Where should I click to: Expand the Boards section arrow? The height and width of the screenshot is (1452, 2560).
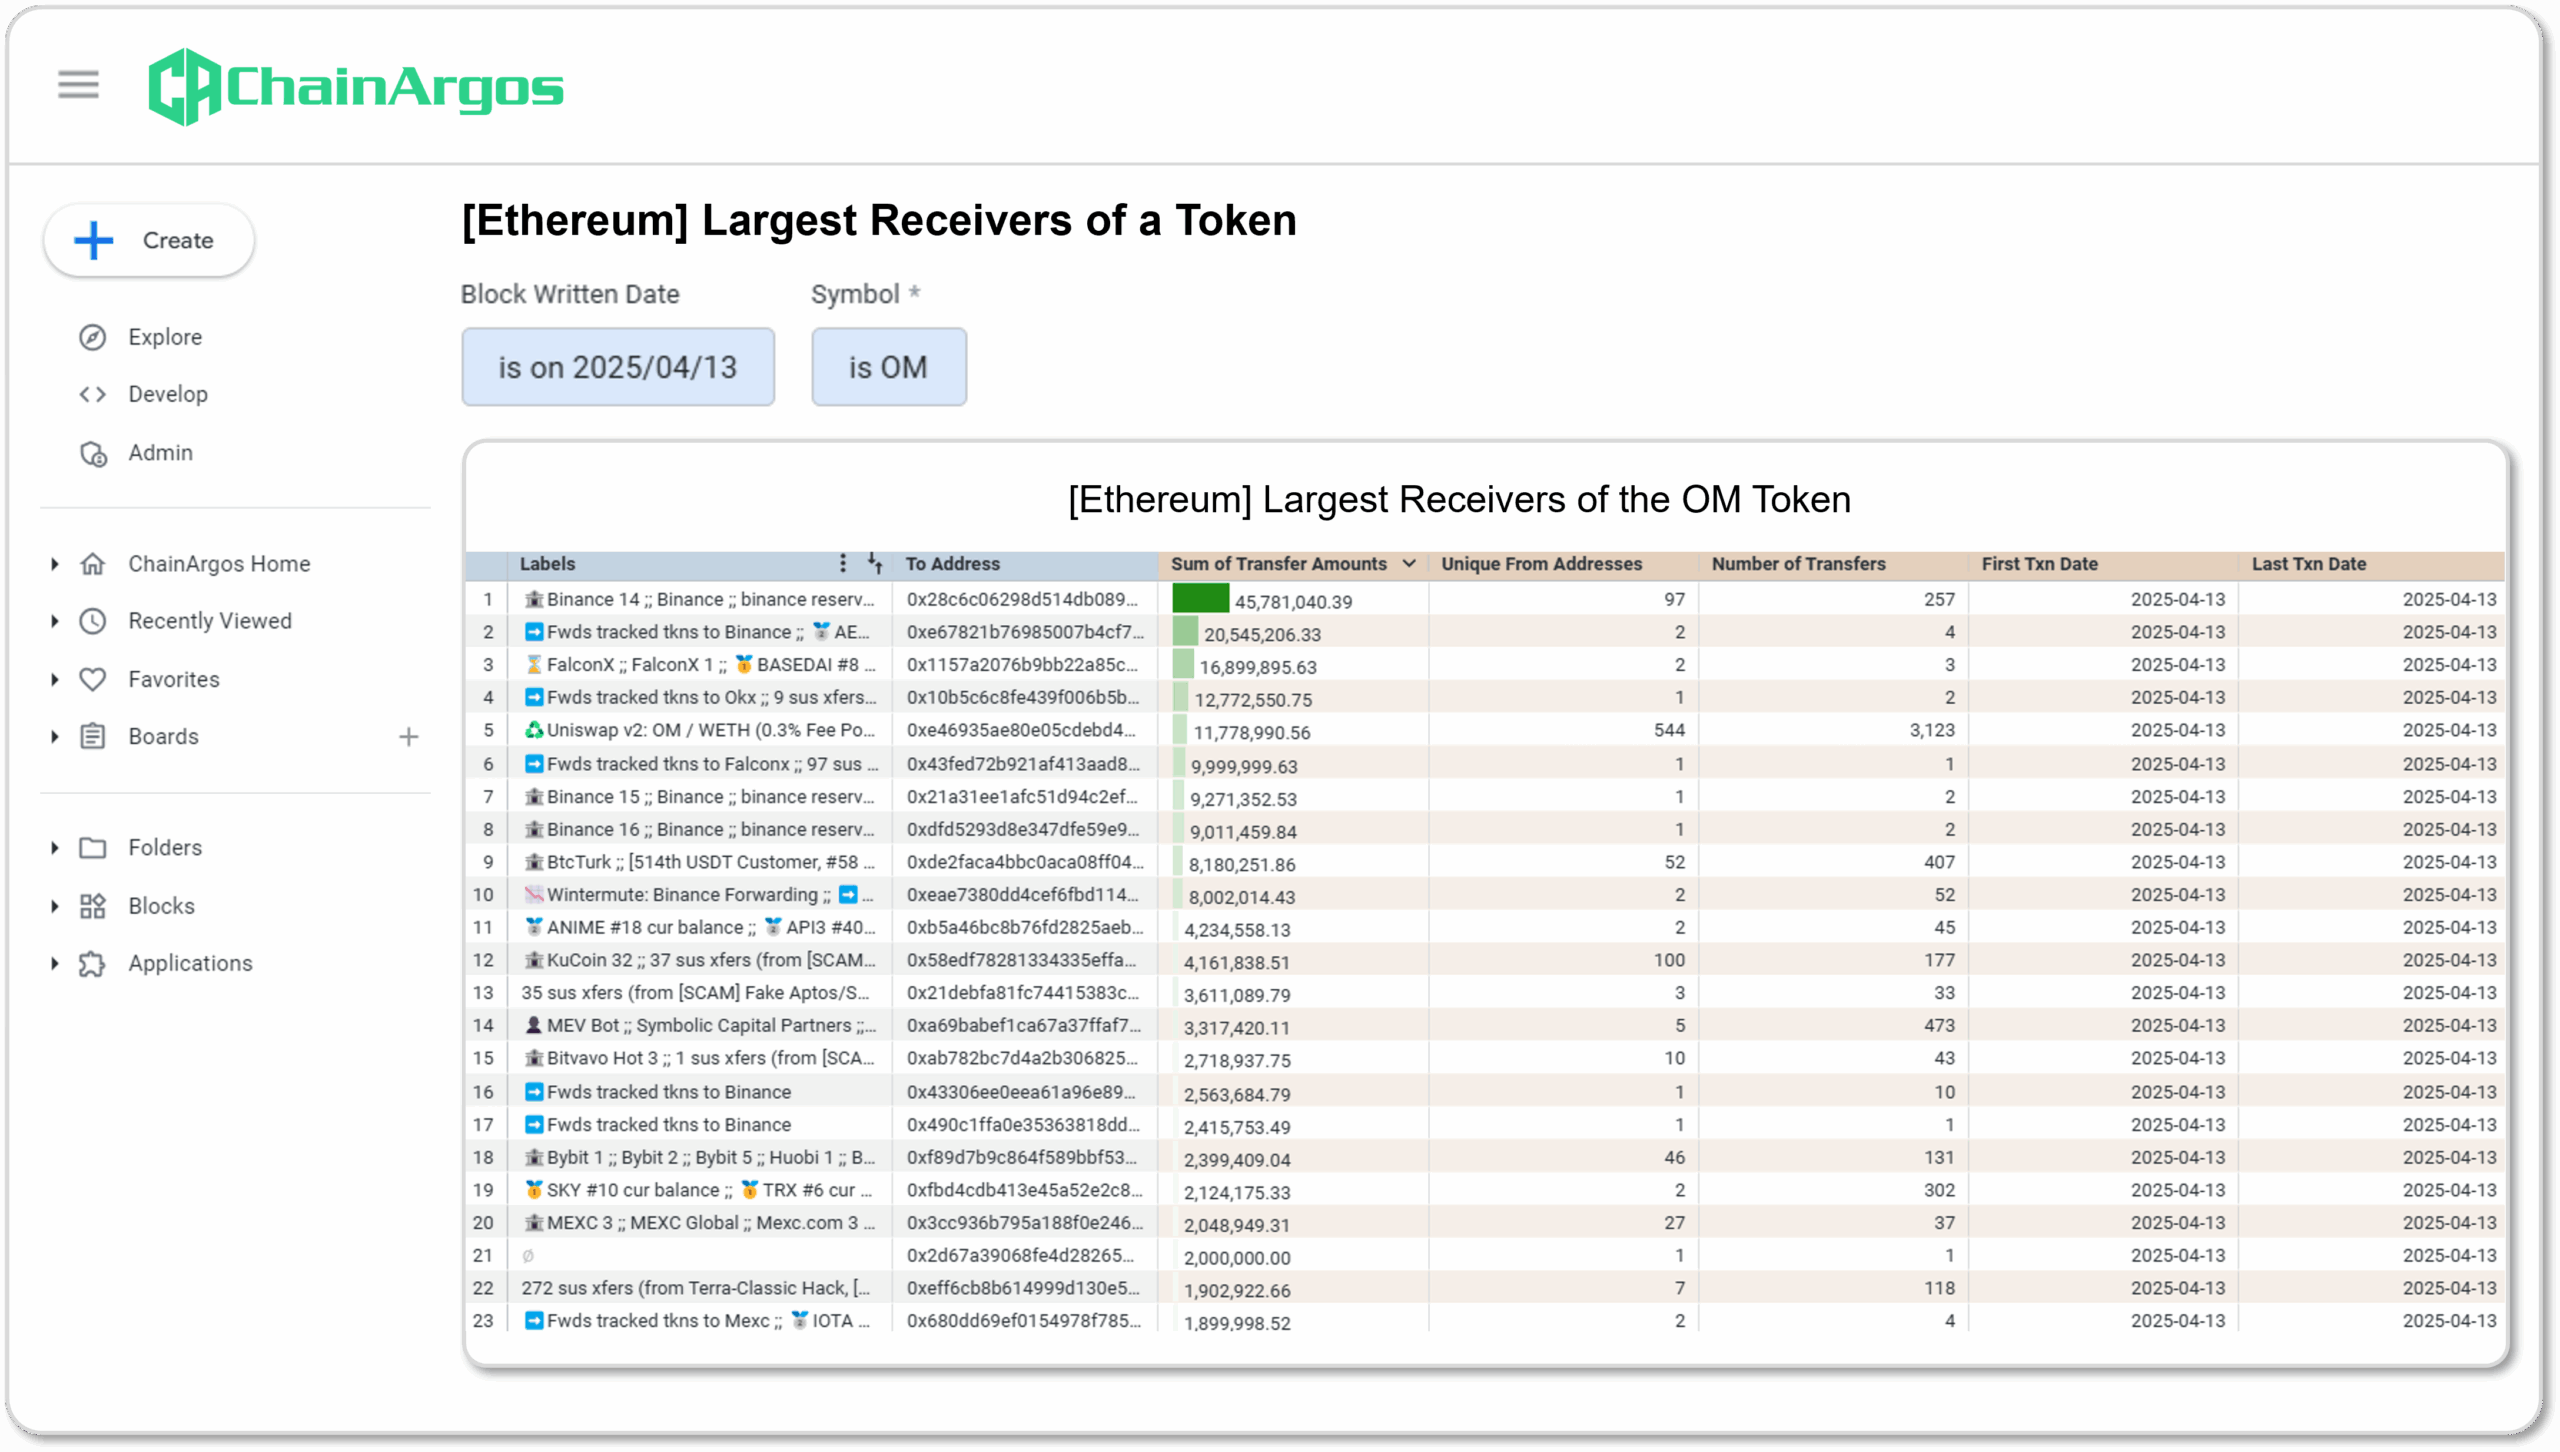[55, 736]
